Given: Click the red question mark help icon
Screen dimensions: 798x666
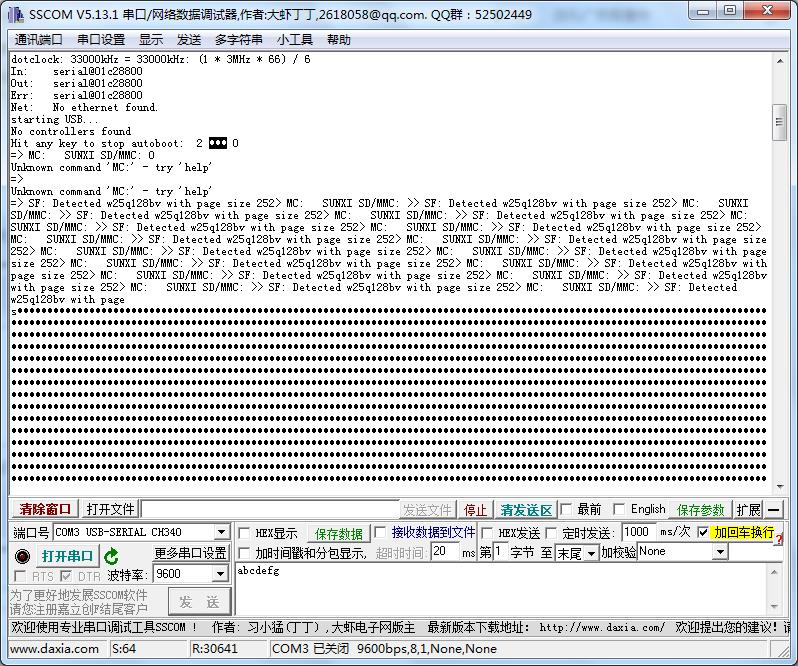Looking at the screenshot, I should tap(780, 538).
